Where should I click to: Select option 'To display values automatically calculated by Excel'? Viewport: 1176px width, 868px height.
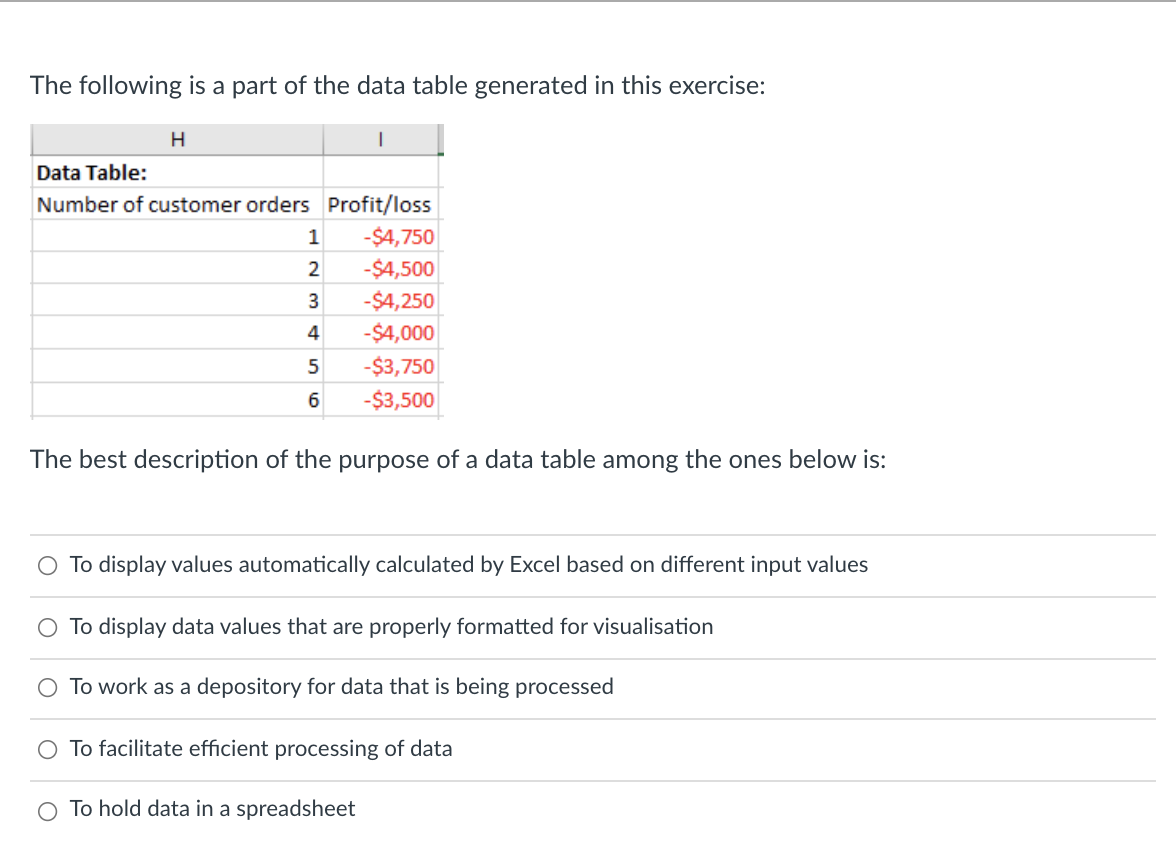pos(47,565)
